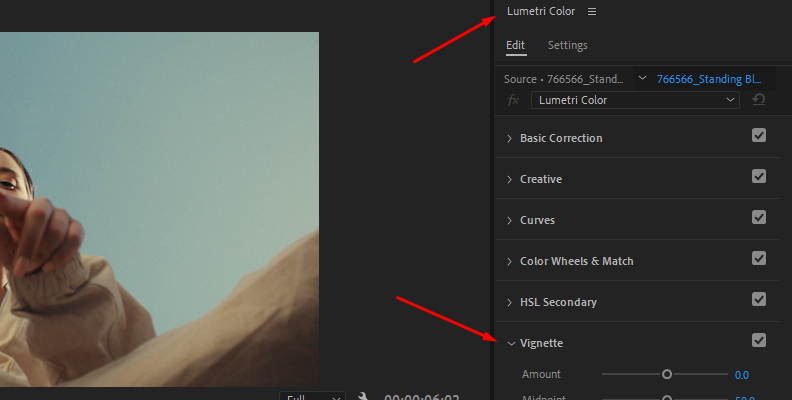Click the fx effect toggle icon

coord(513,100)
